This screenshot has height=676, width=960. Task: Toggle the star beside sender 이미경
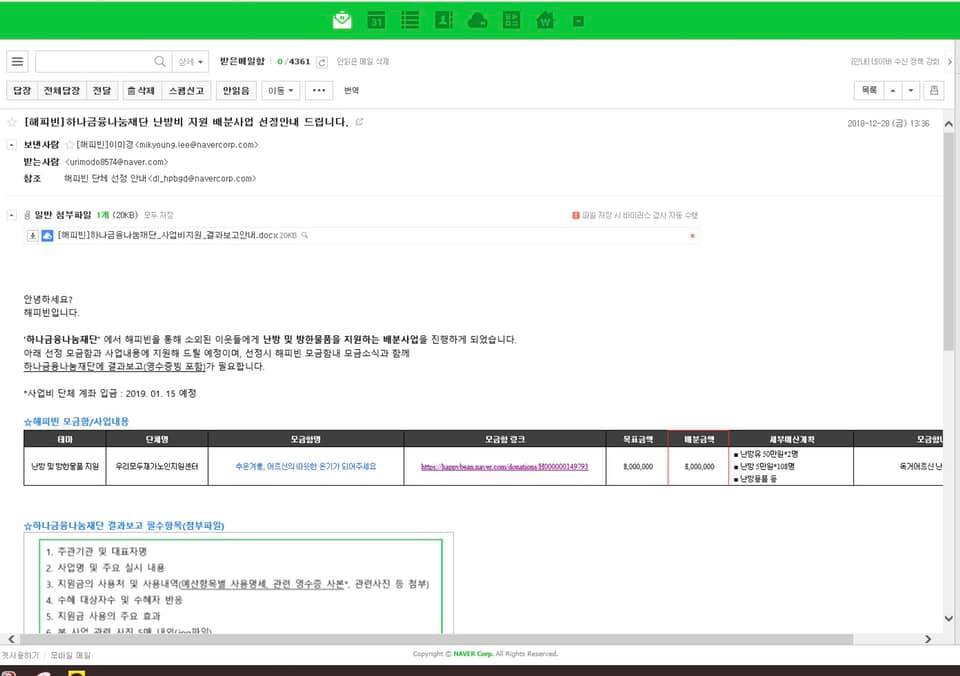(x=70, y=145)
